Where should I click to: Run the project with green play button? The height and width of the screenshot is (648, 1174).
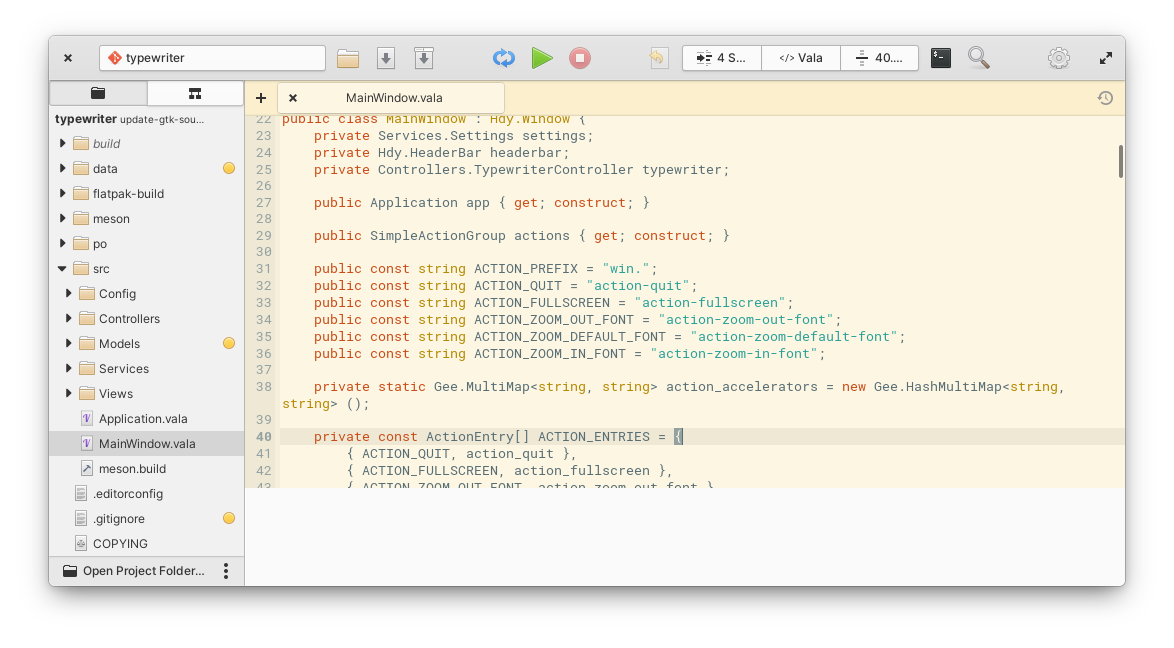pos(542,58)
